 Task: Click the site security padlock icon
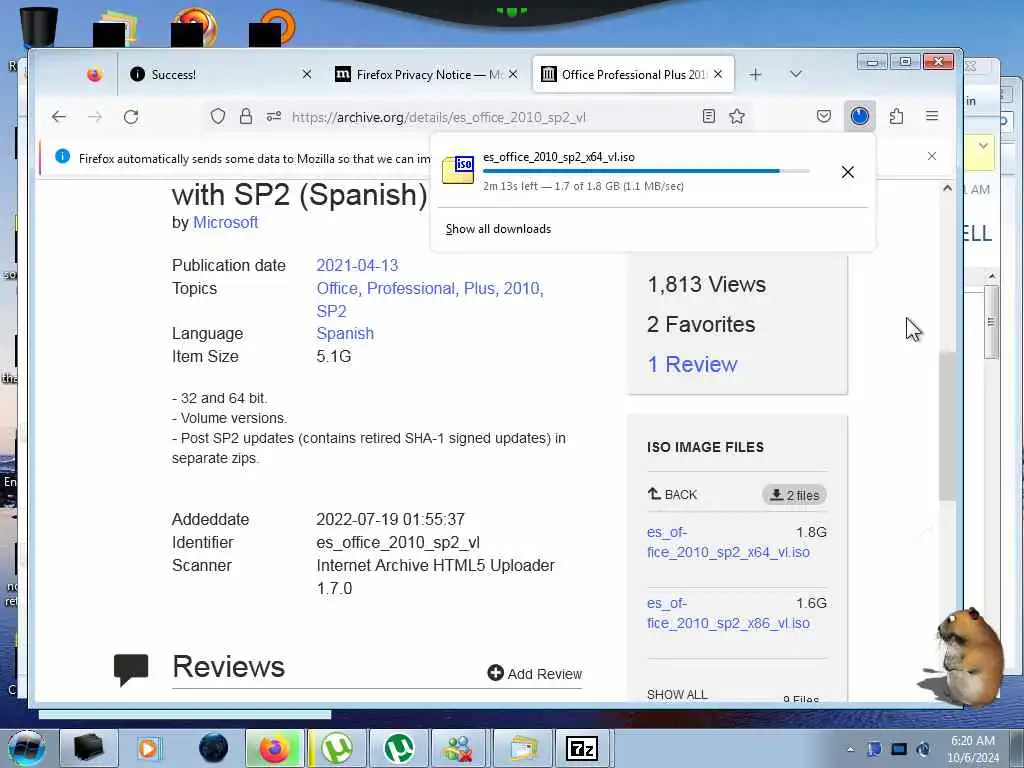[x=246, y=117]
